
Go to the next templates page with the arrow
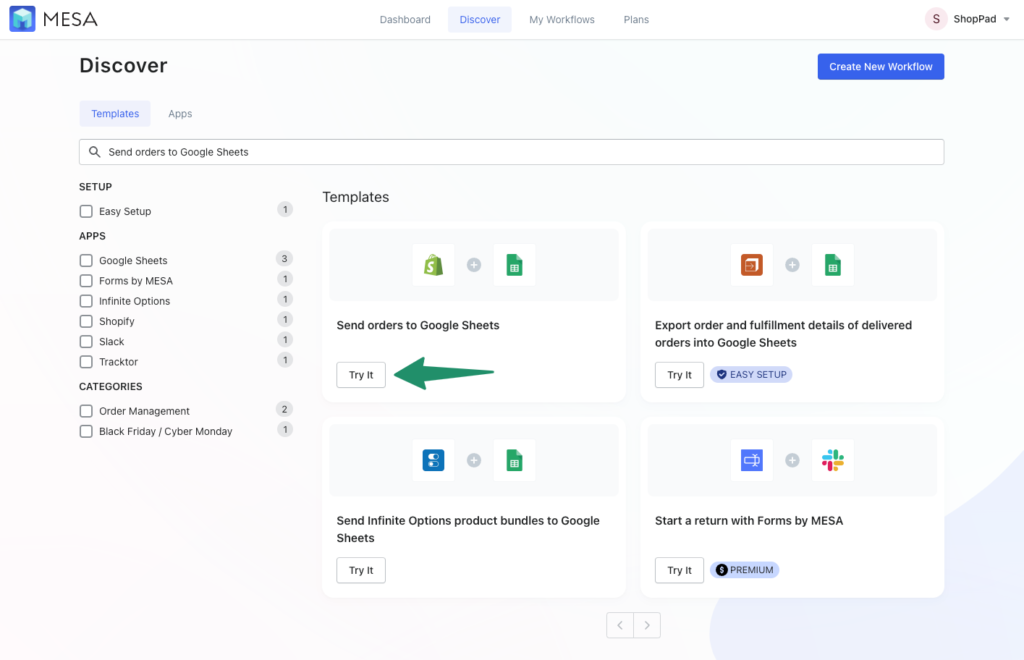(647, 624)
